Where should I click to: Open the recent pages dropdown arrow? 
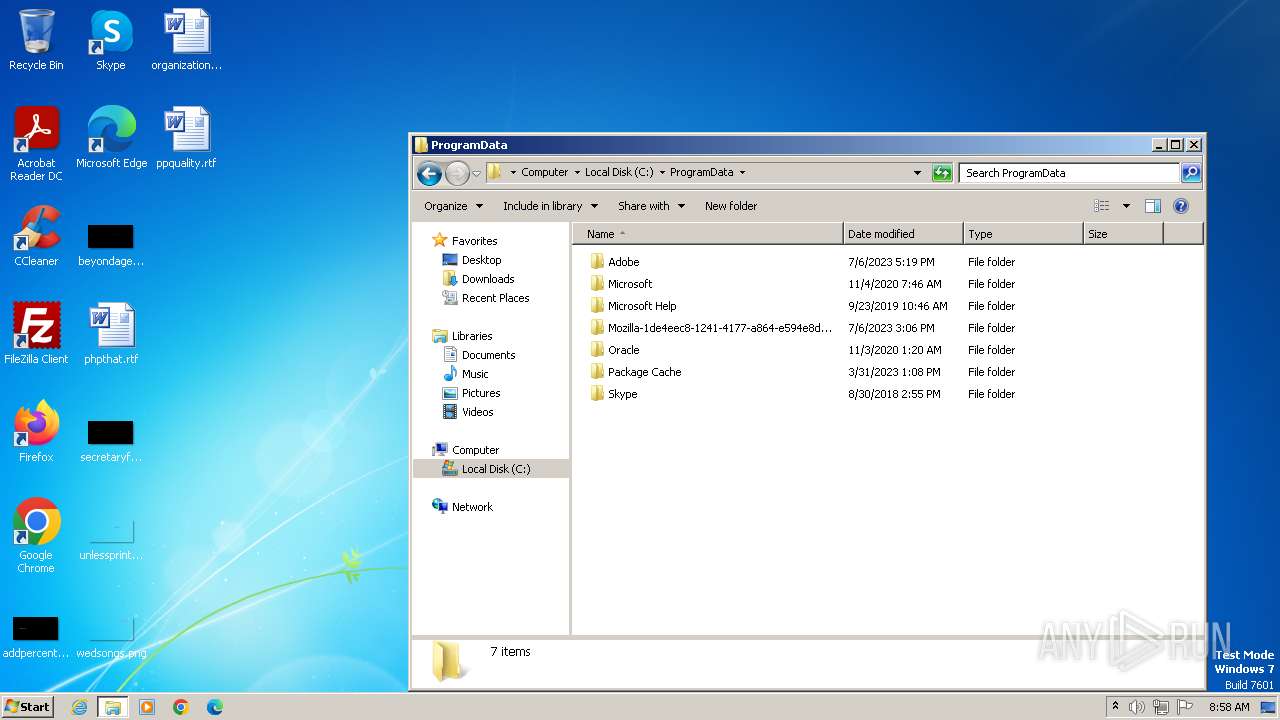point(476,173)
